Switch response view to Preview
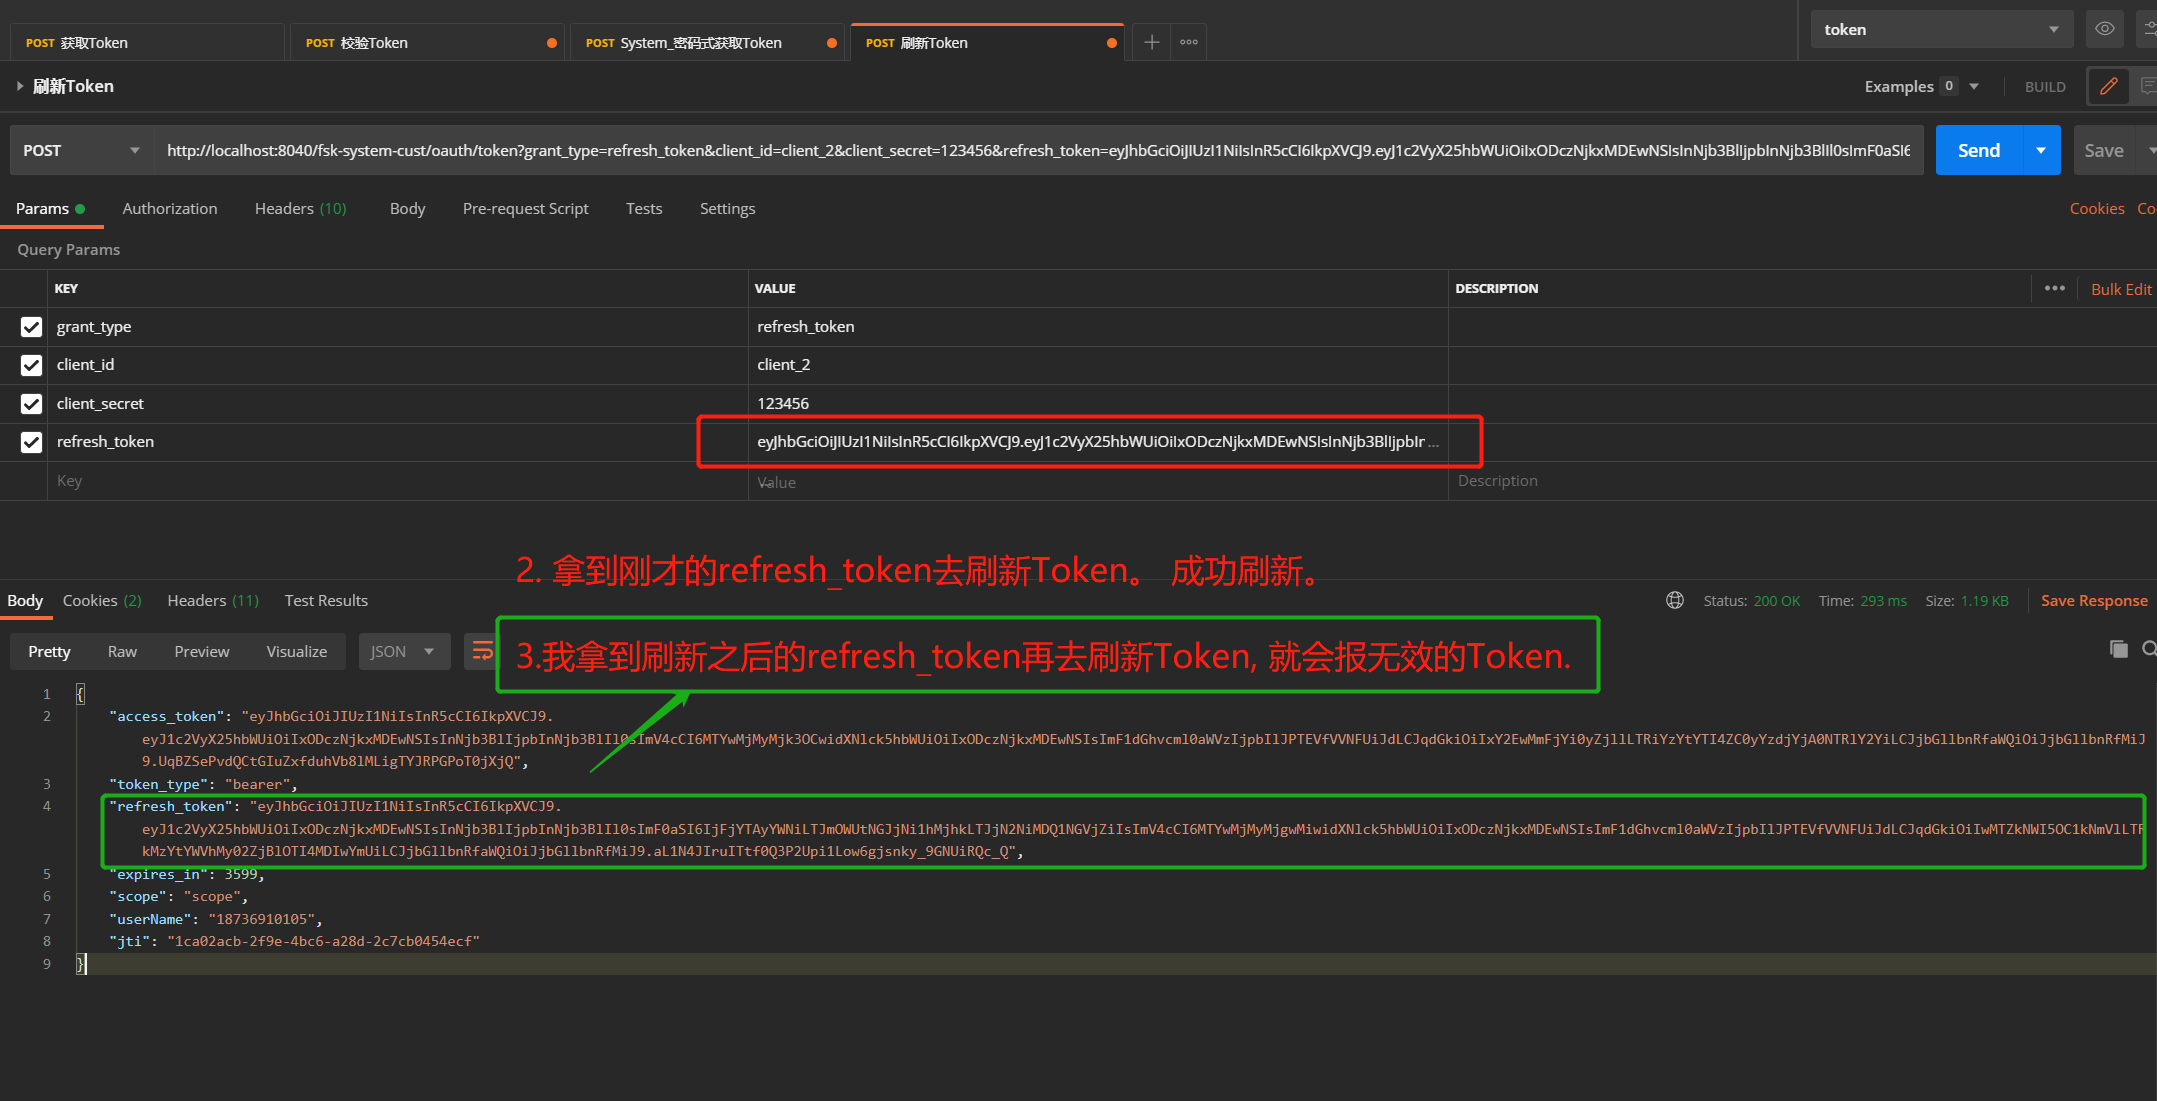This screenshot has width=2157, height=1101. (x=202, y=651)
